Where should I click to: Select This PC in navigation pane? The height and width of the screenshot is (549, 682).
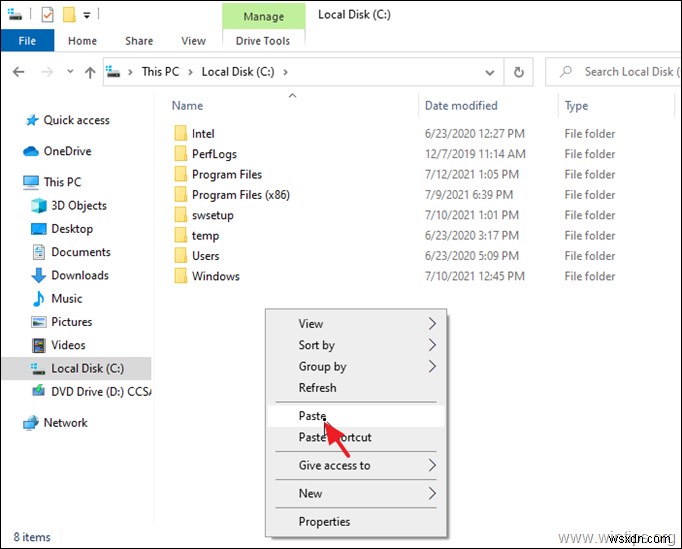62,182
